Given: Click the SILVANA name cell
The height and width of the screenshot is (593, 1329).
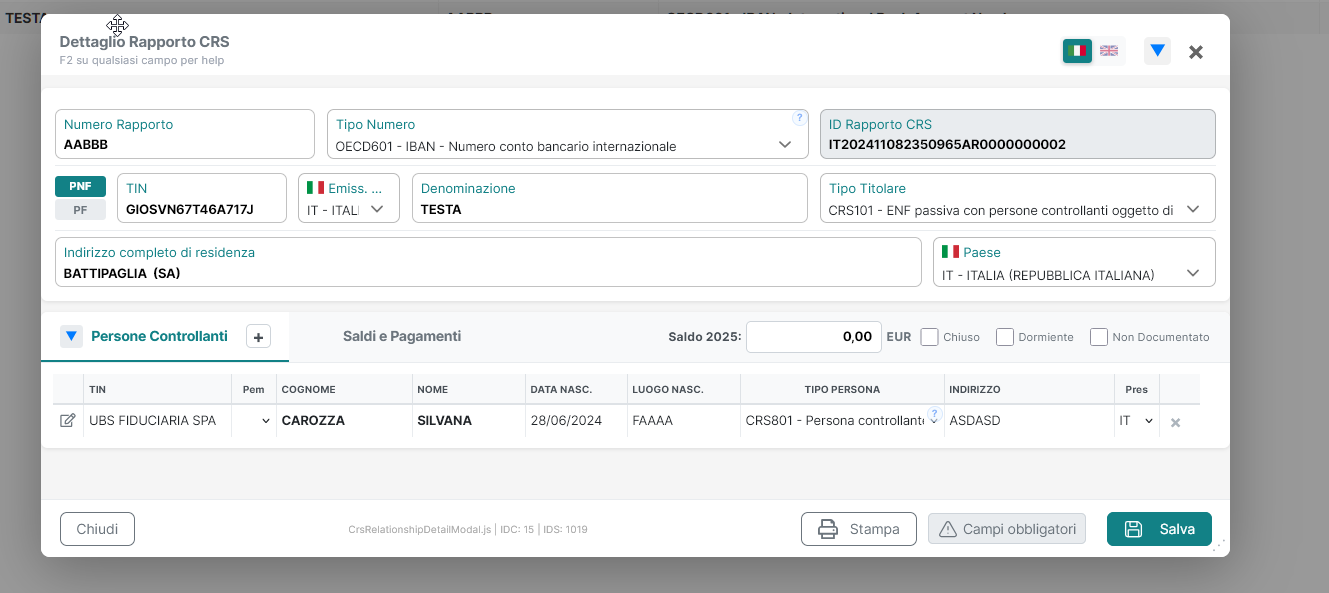Looking at the screenshot, I should point(469,421).
